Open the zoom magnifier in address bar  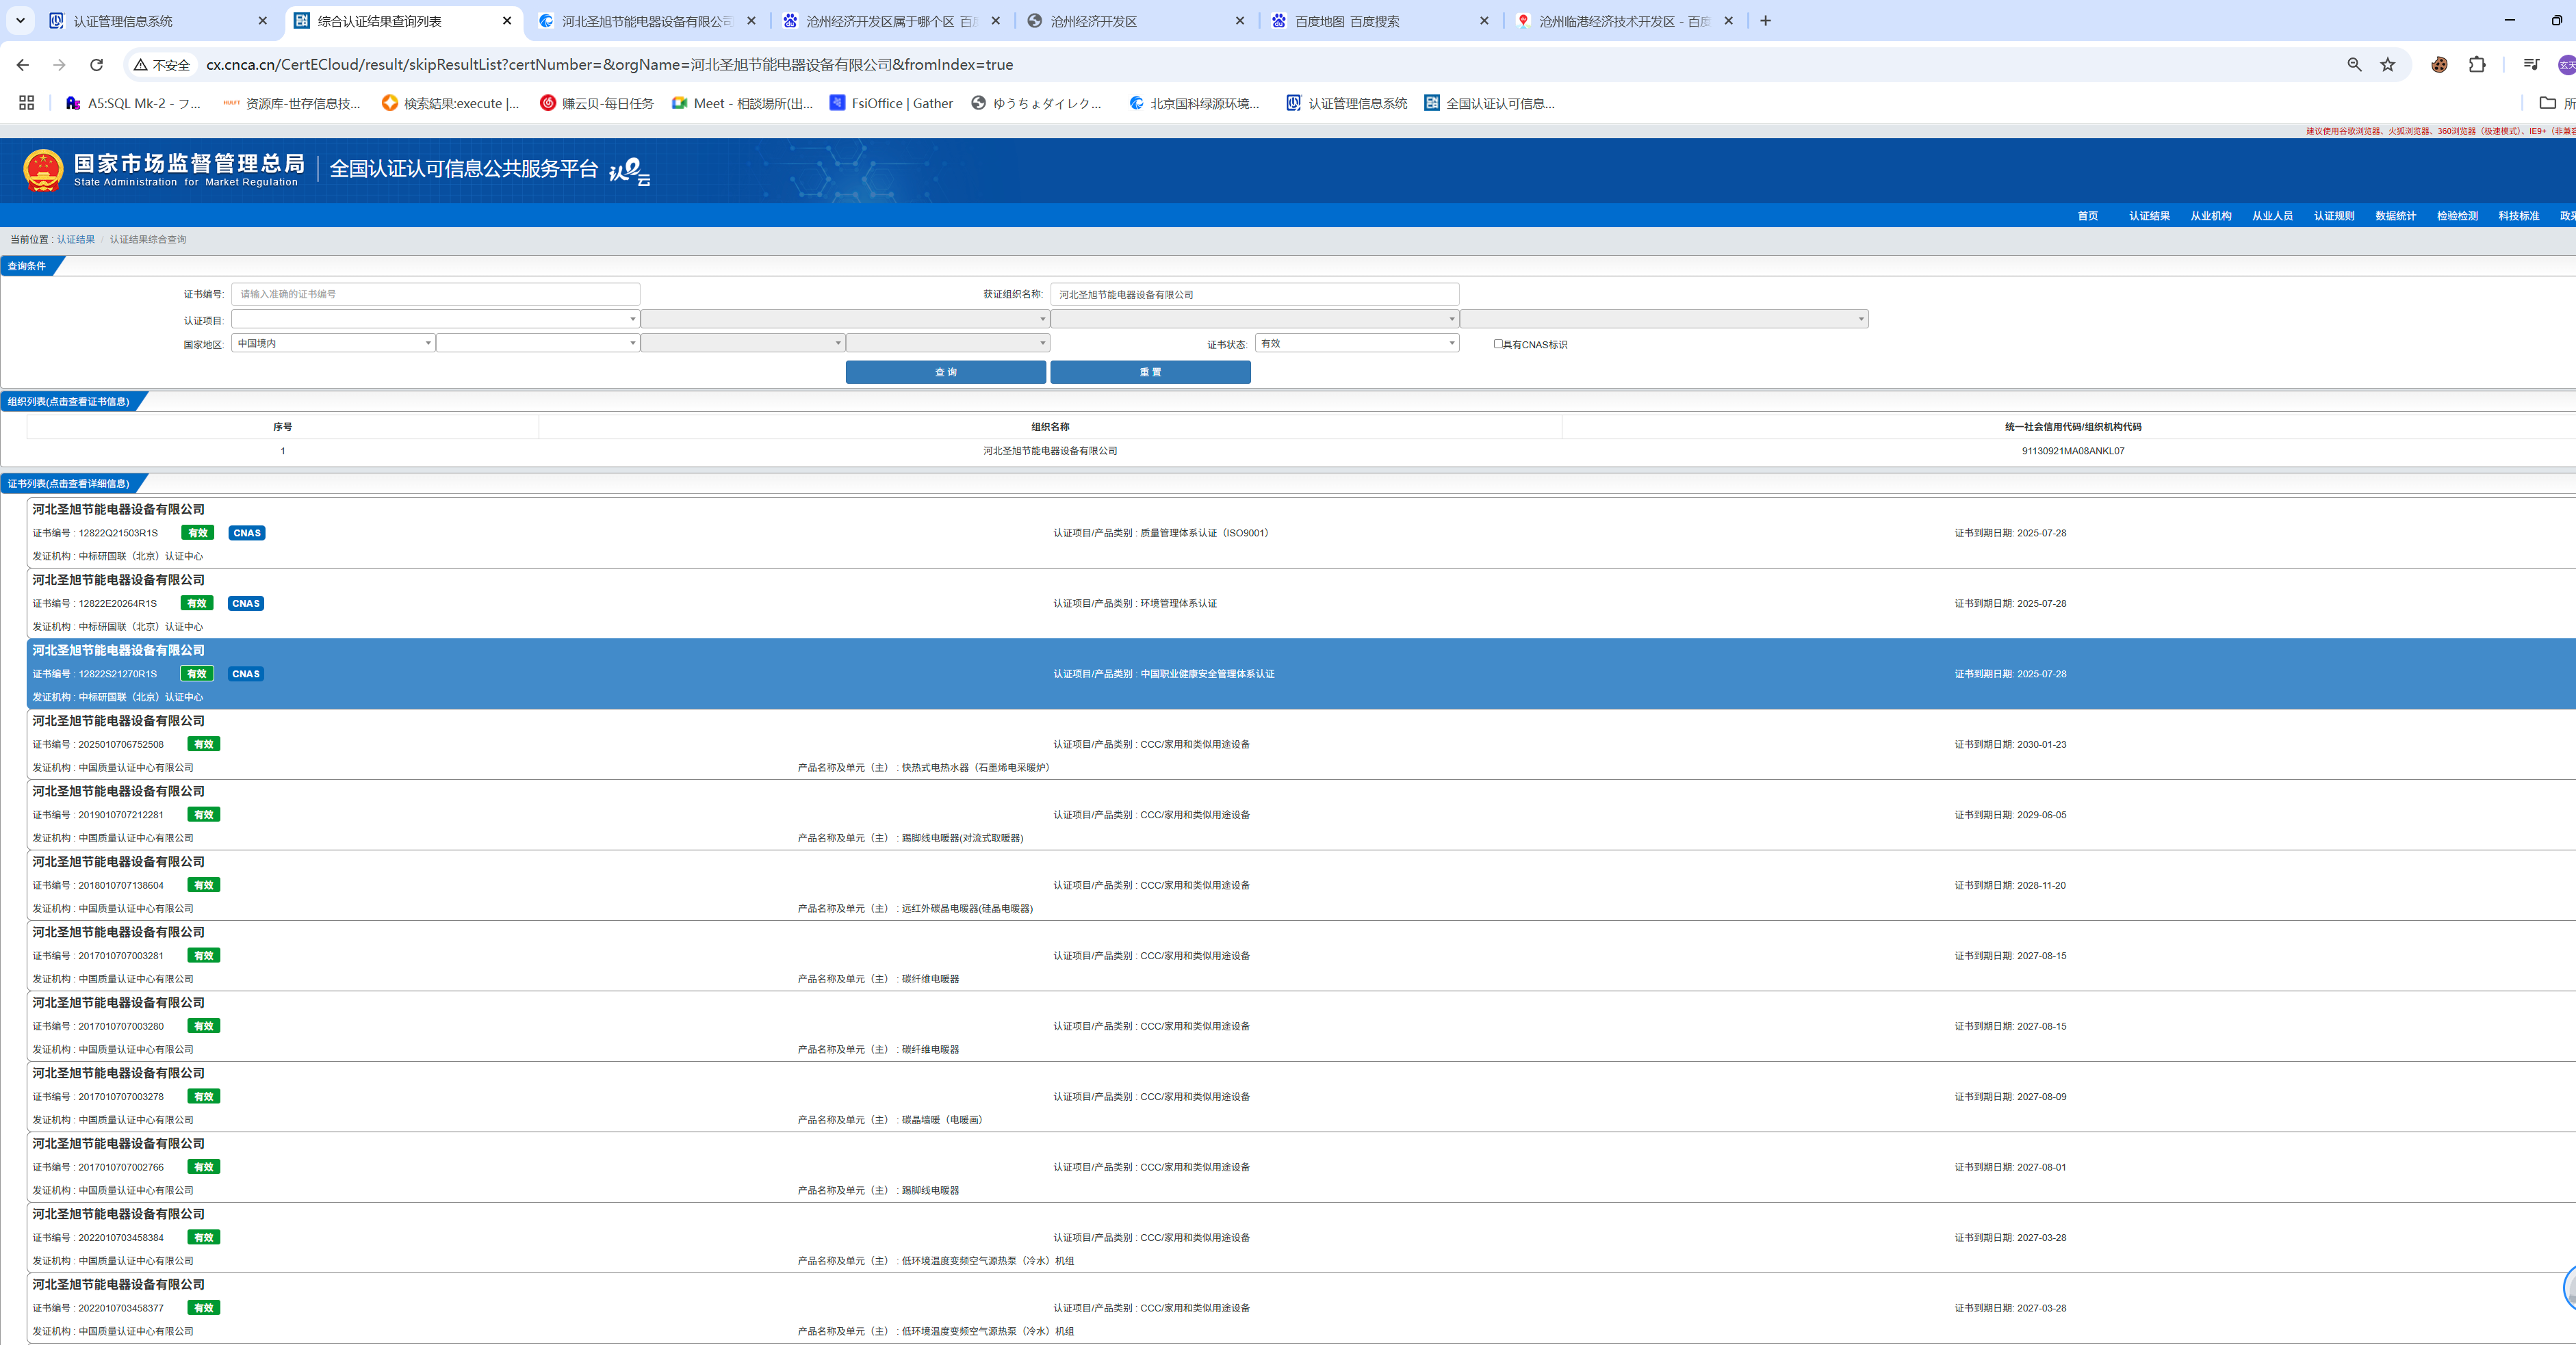[x=2354, y=65]
